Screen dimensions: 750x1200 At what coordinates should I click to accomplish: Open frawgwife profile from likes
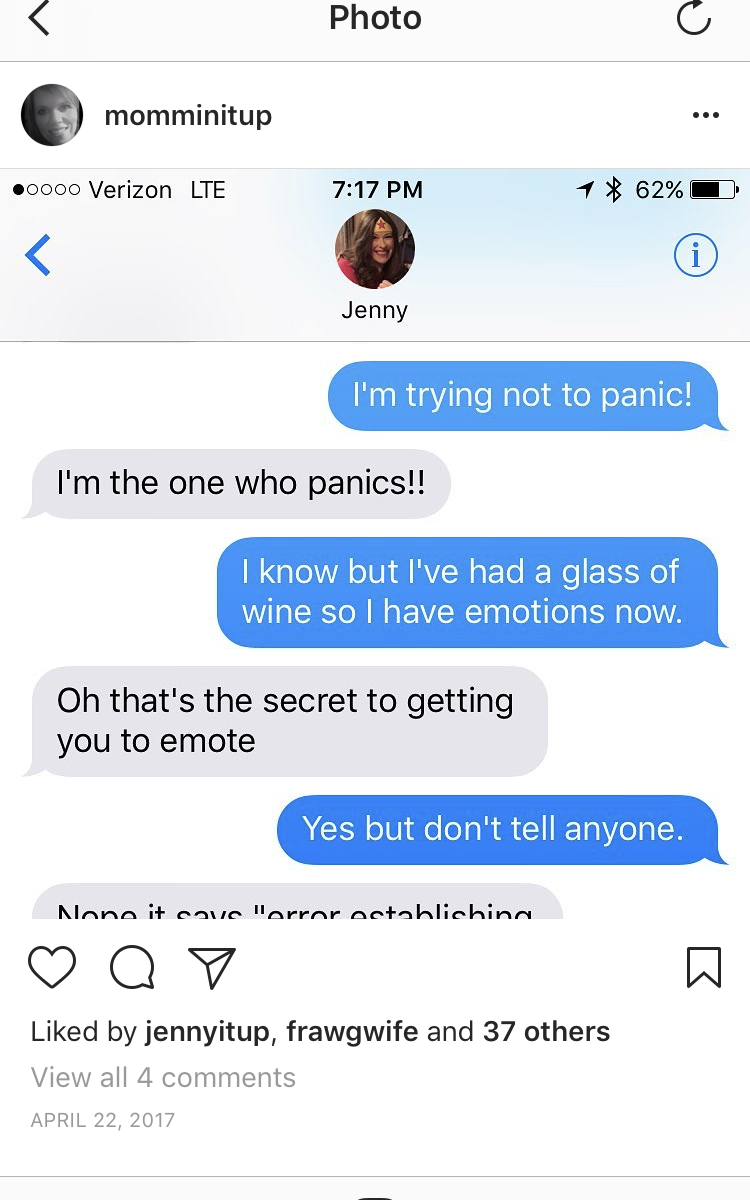(x=352, y=1031)
